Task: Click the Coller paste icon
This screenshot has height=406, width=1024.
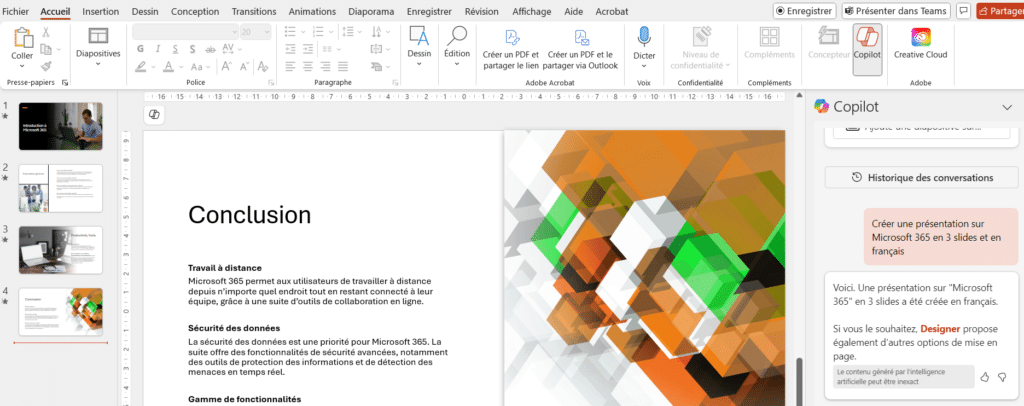Action: pos(22,38)
